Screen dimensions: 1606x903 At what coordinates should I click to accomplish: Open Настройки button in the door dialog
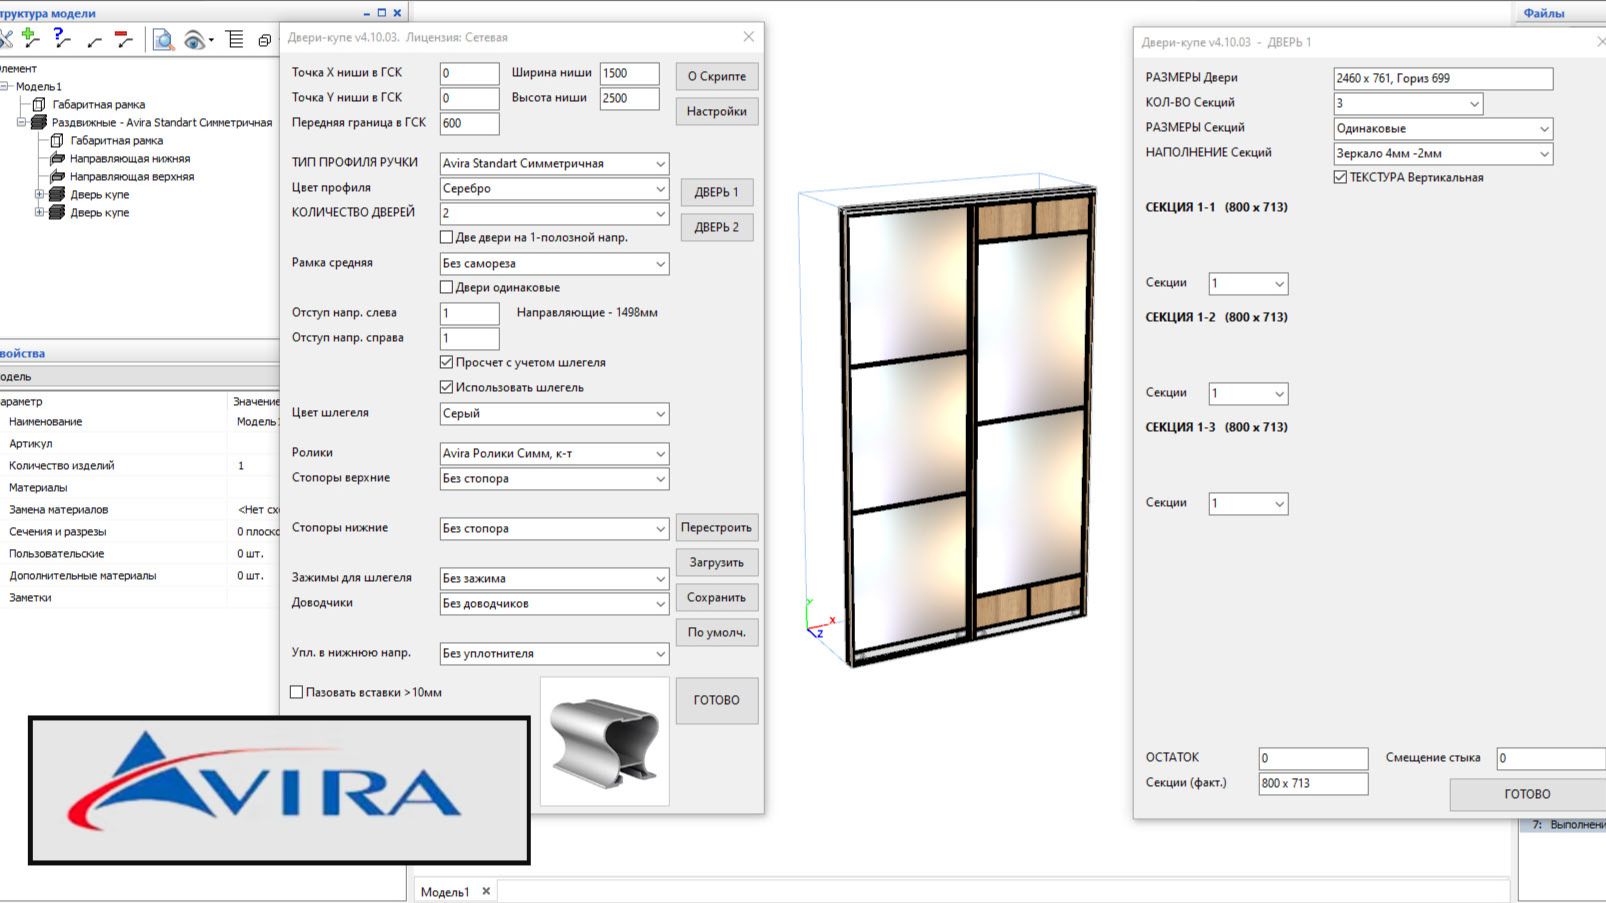[717, 111]
